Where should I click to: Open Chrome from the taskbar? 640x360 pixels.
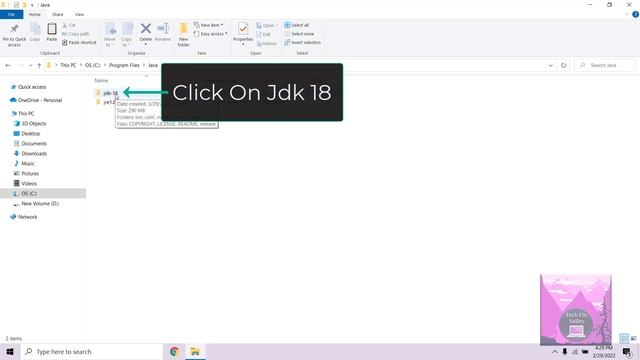pos(175,352)
